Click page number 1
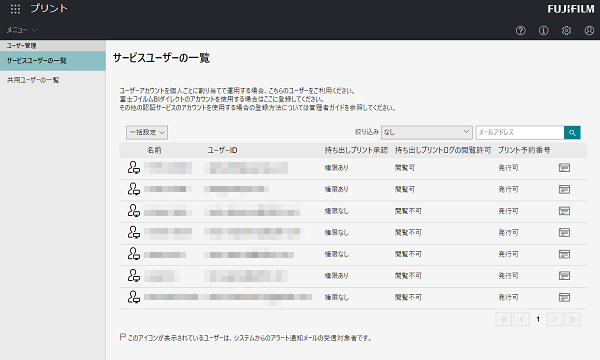600x360 pixels. coord(538,319)
